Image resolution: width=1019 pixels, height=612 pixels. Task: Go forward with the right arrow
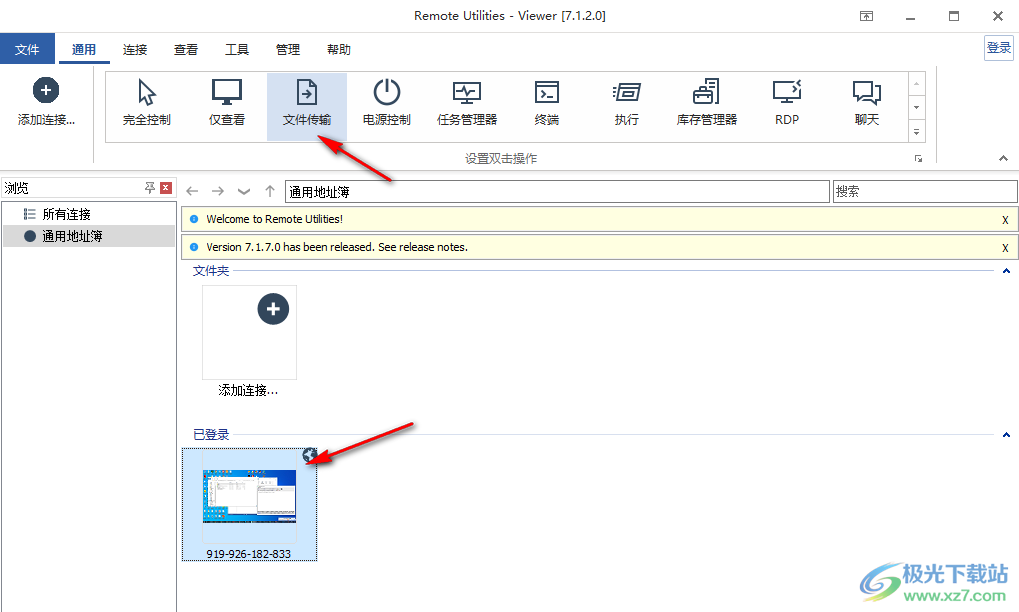pyautogui.click(x=218, y=191)
